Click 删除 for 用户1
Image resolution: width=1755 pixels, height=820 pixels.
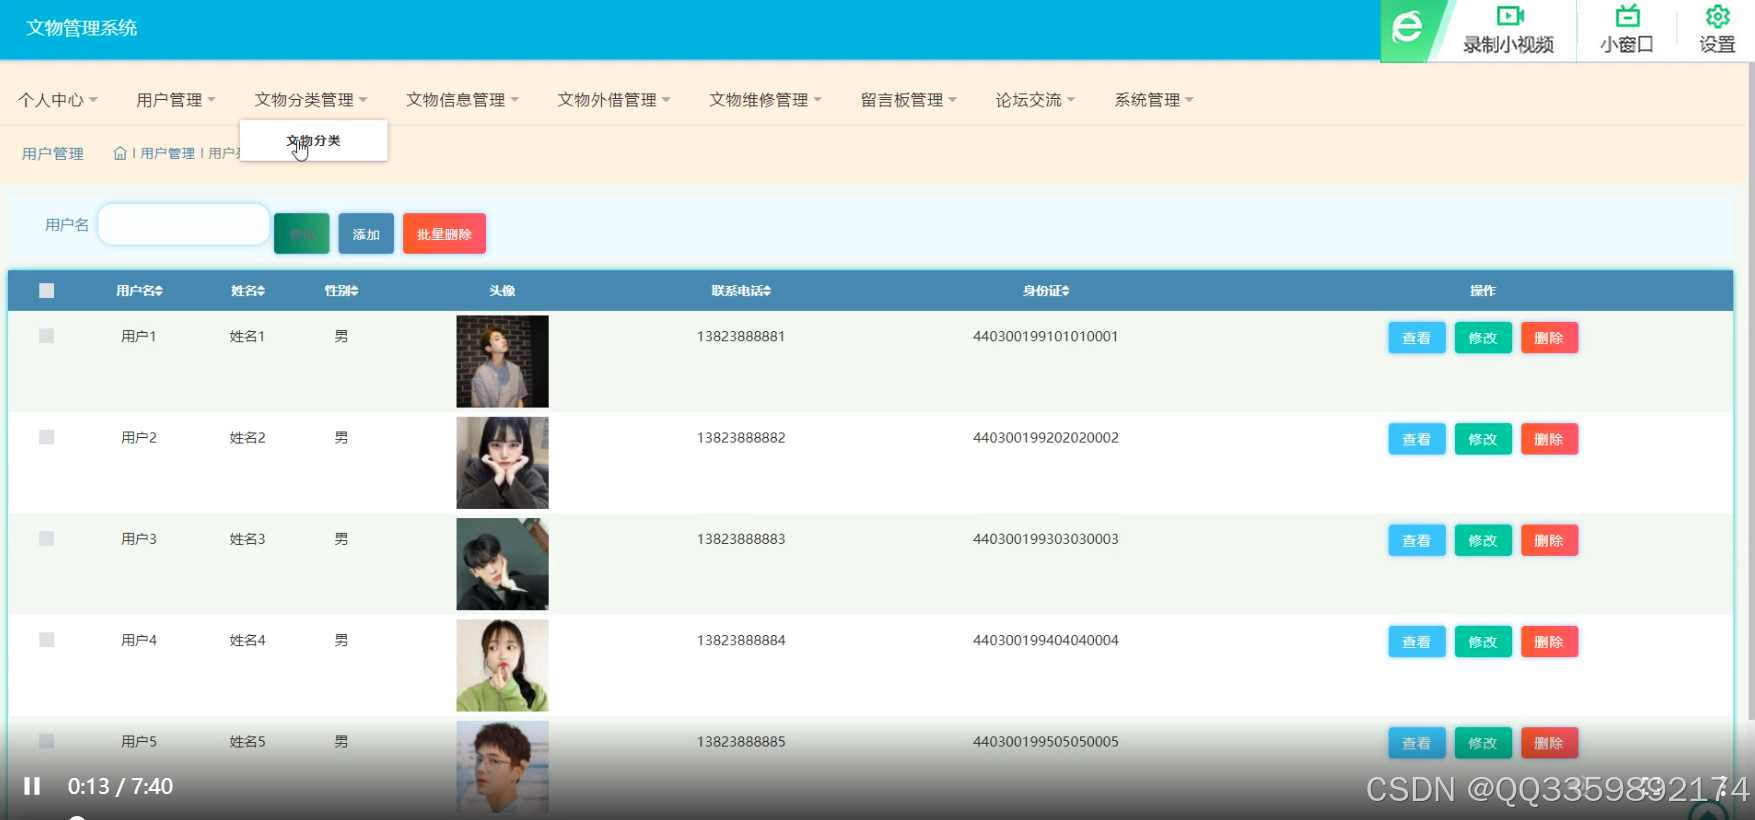[x=1549, y=338]
